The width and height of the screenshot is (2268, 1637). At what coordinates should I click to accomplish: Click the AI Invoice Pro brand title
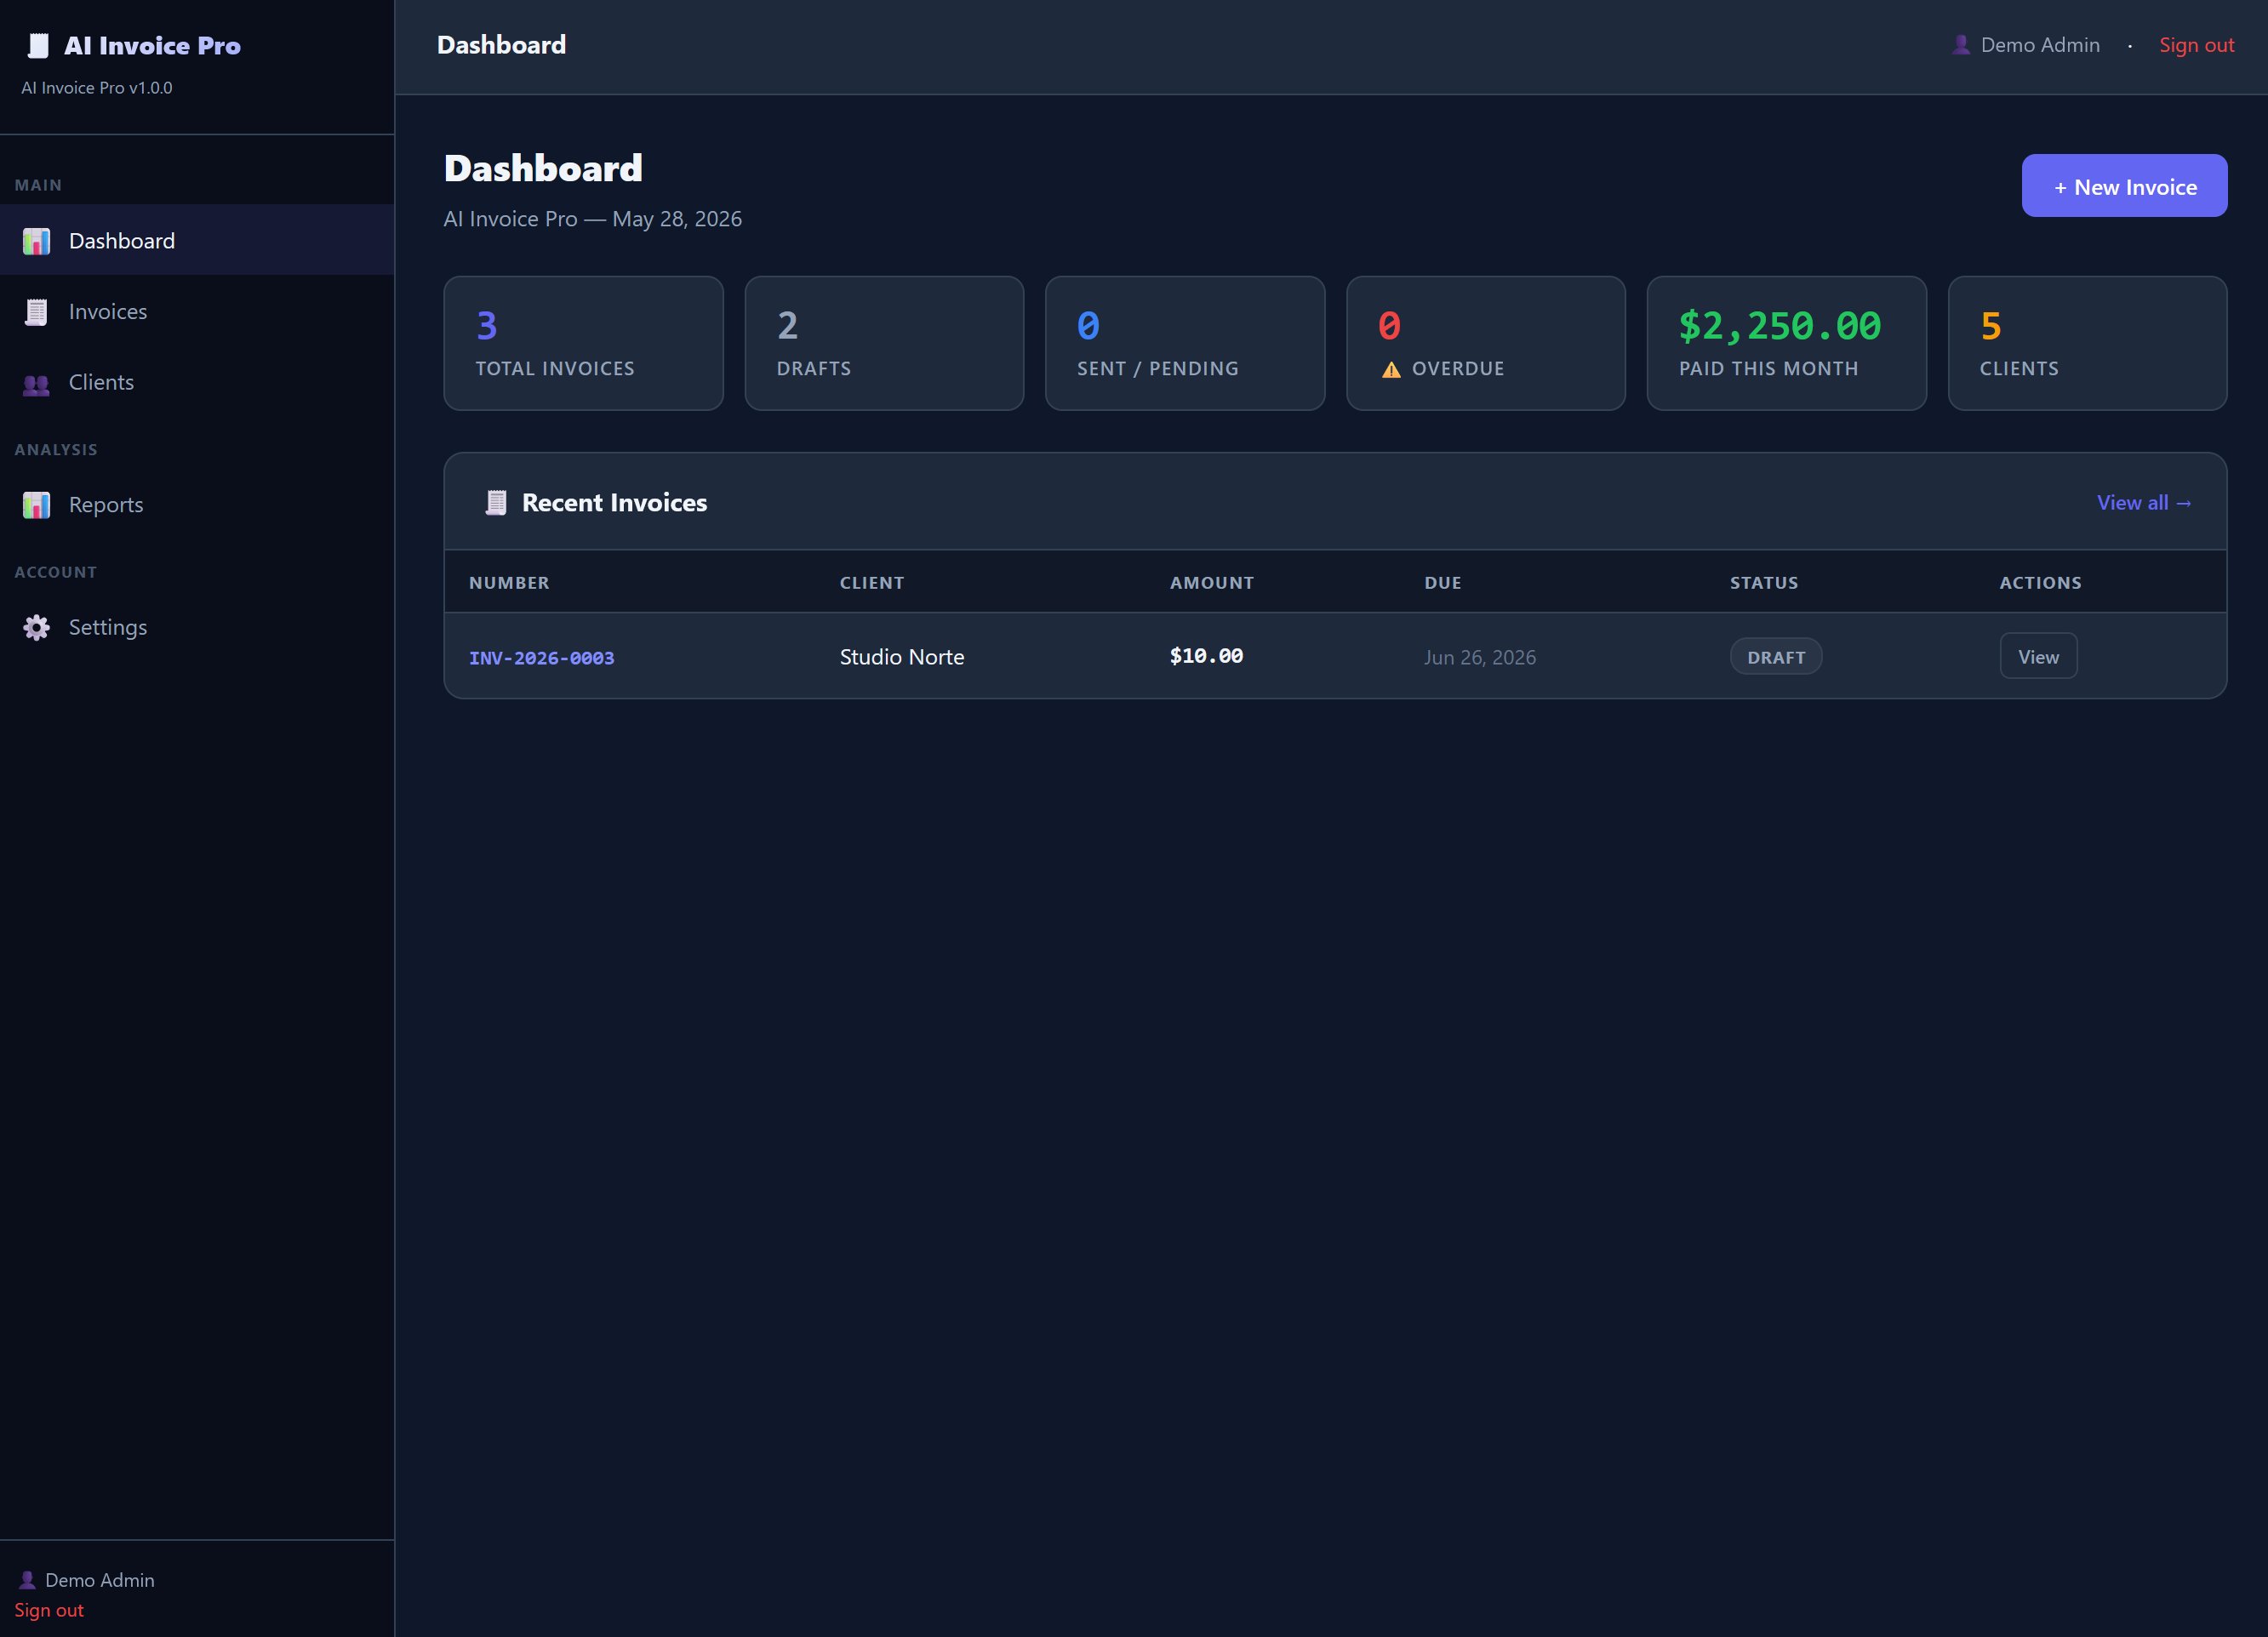pos(152,46)
